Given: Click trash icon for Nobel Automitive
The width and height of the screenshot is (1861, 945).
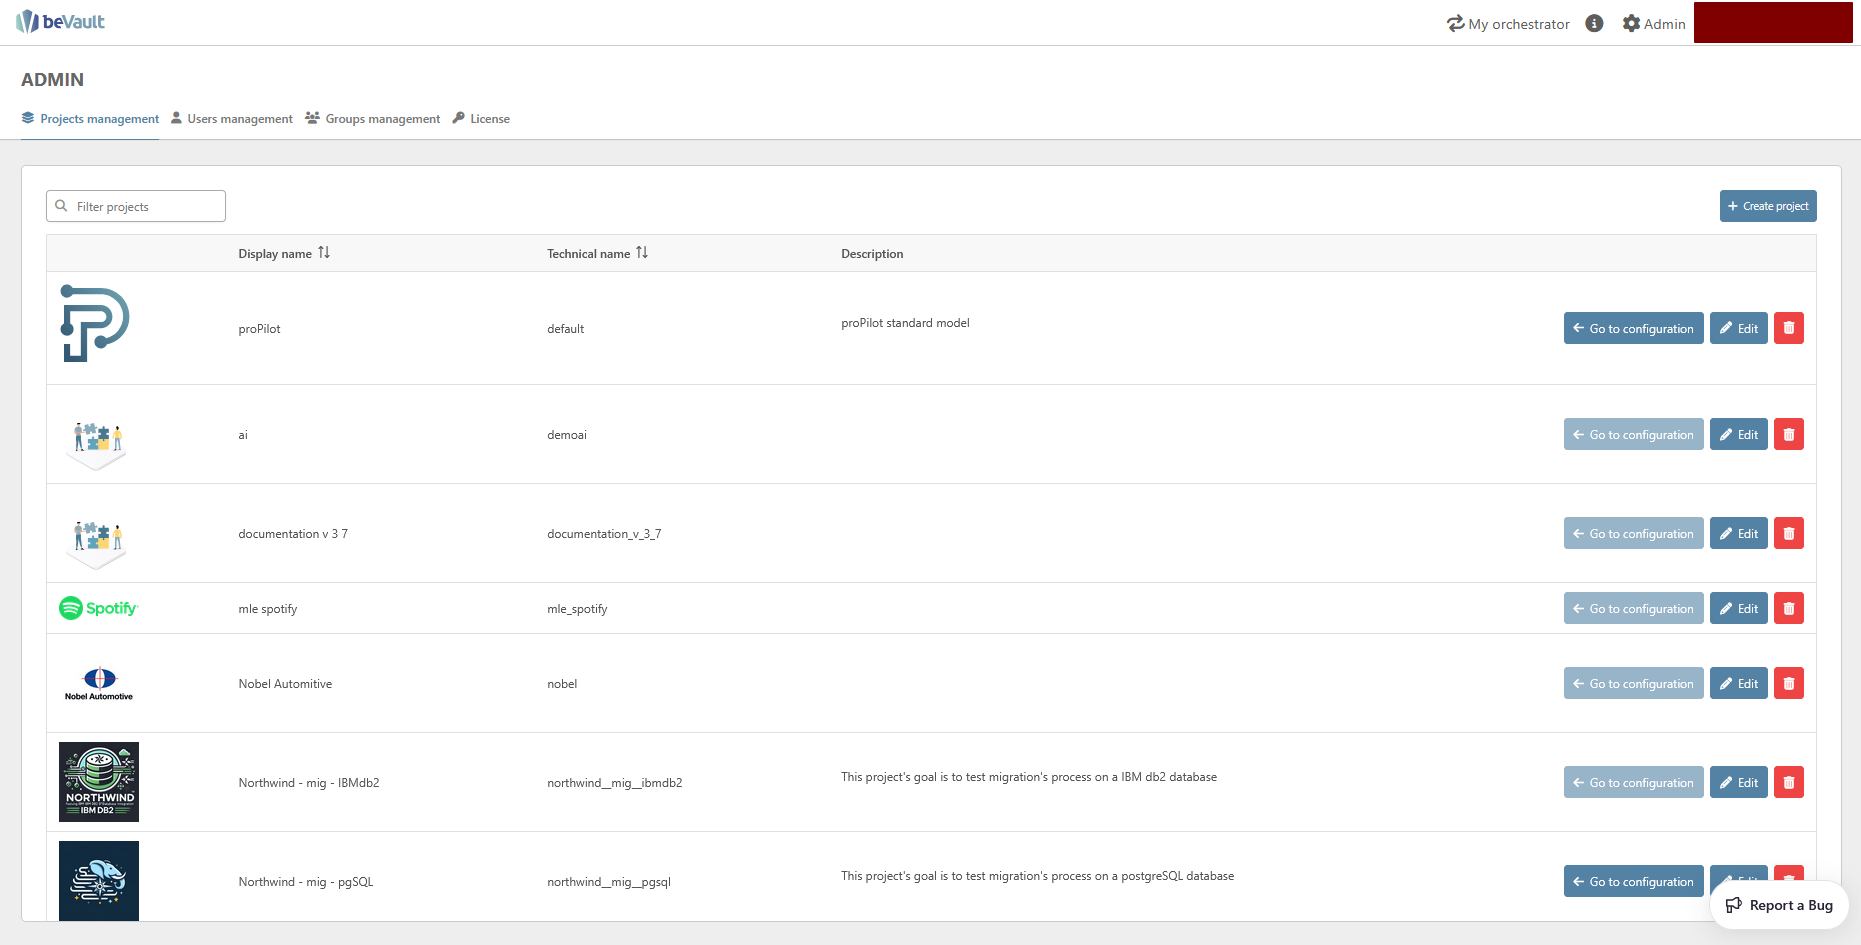Looking at the screenshot, I should (1788, 683).
